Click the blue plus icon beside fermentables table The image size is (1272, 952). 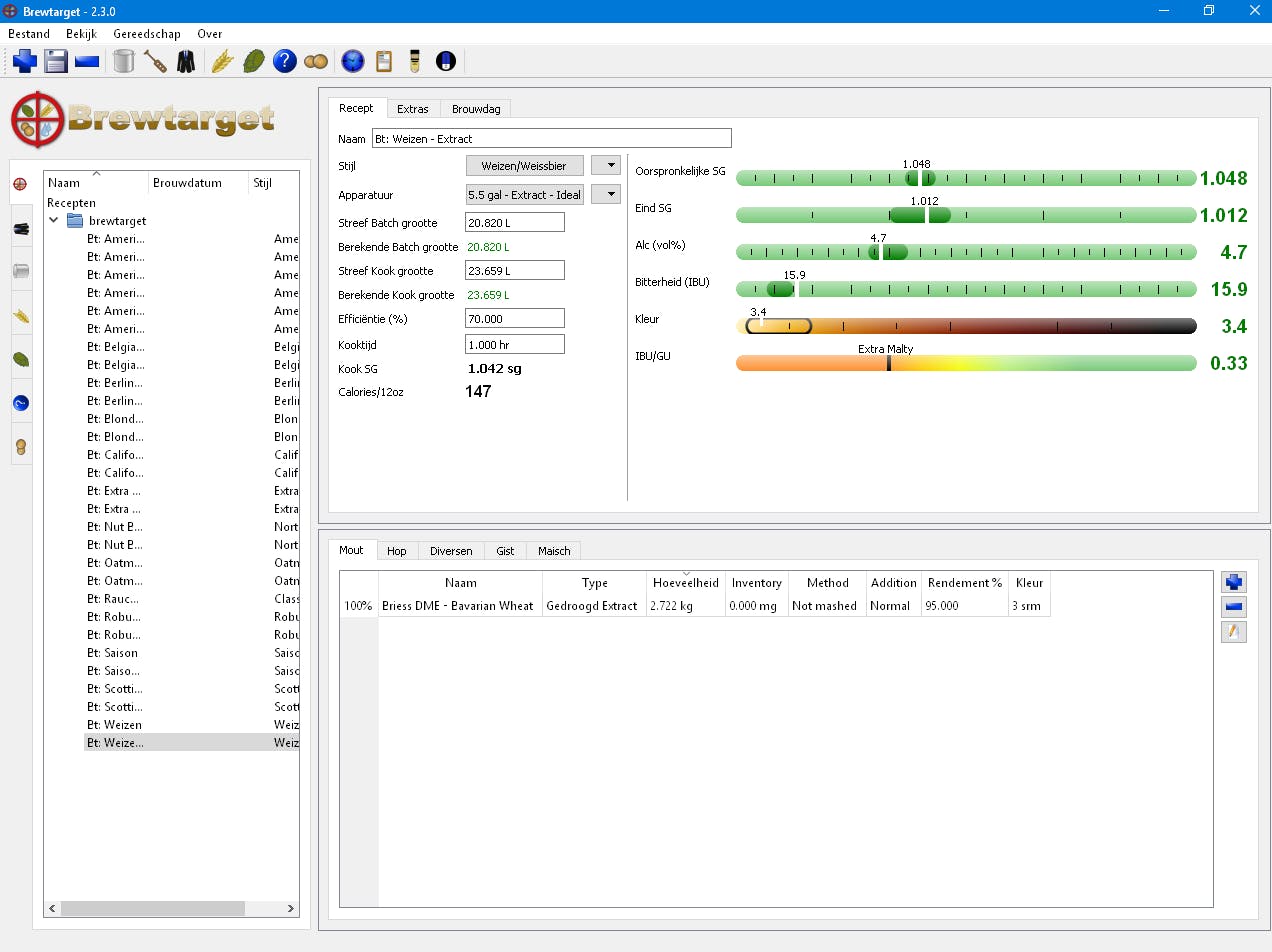pos(1234,582)
